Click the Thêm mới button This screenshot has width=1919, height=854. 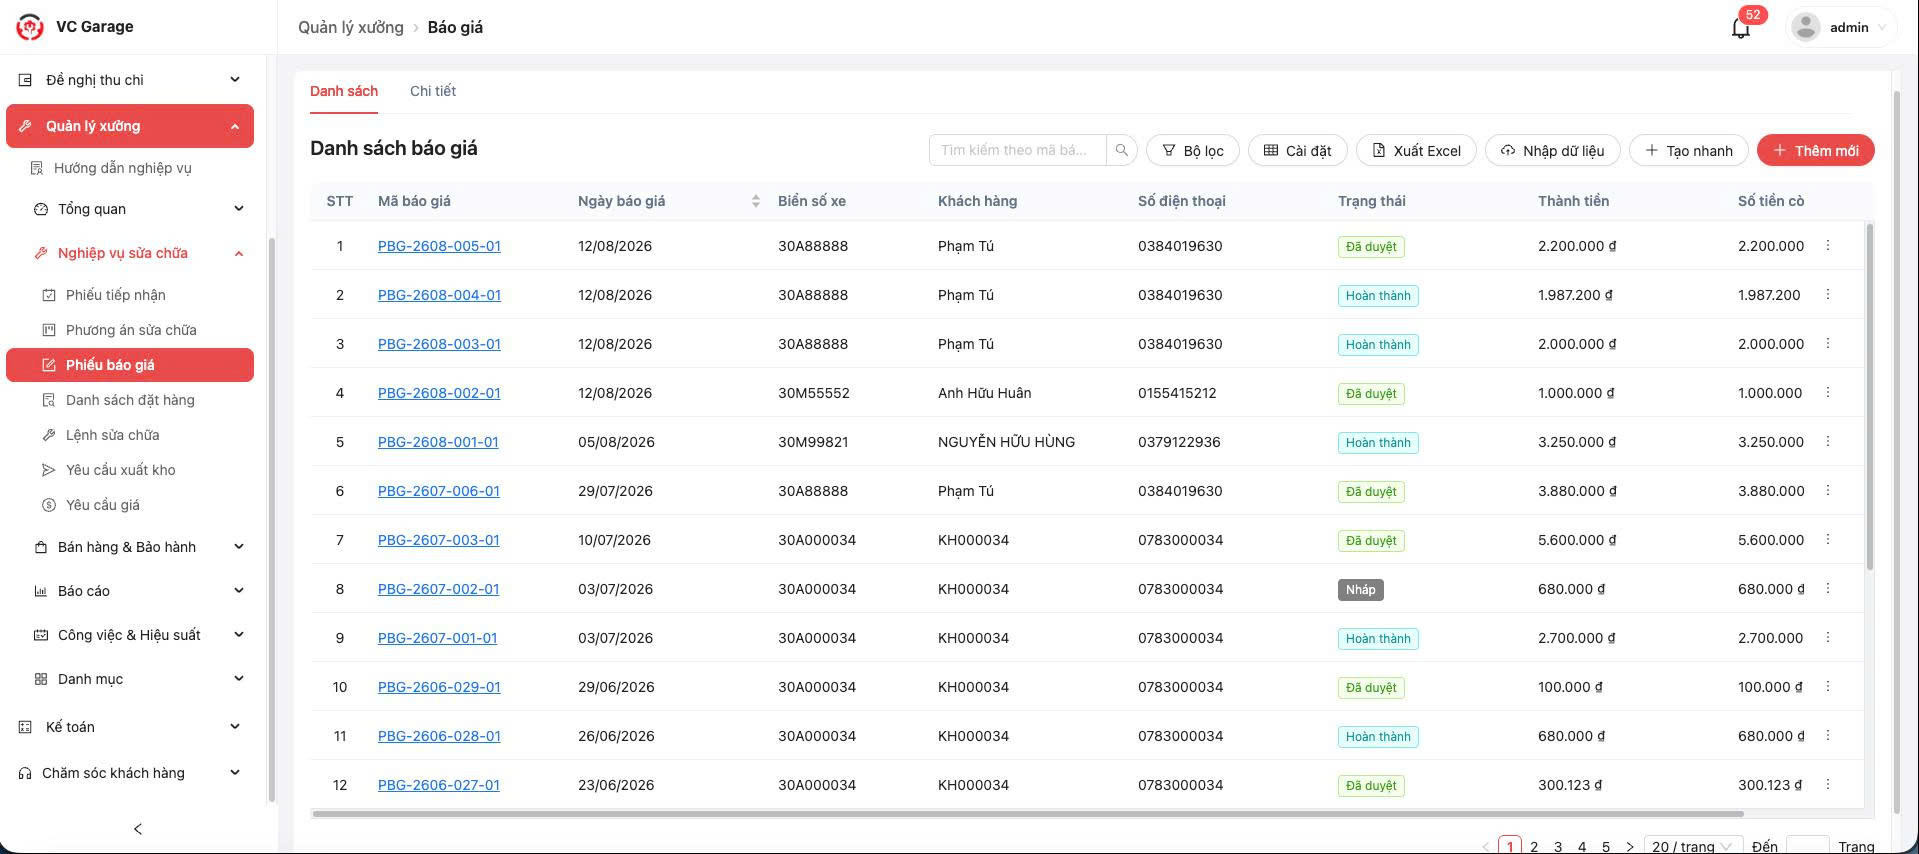point(1815,150)
